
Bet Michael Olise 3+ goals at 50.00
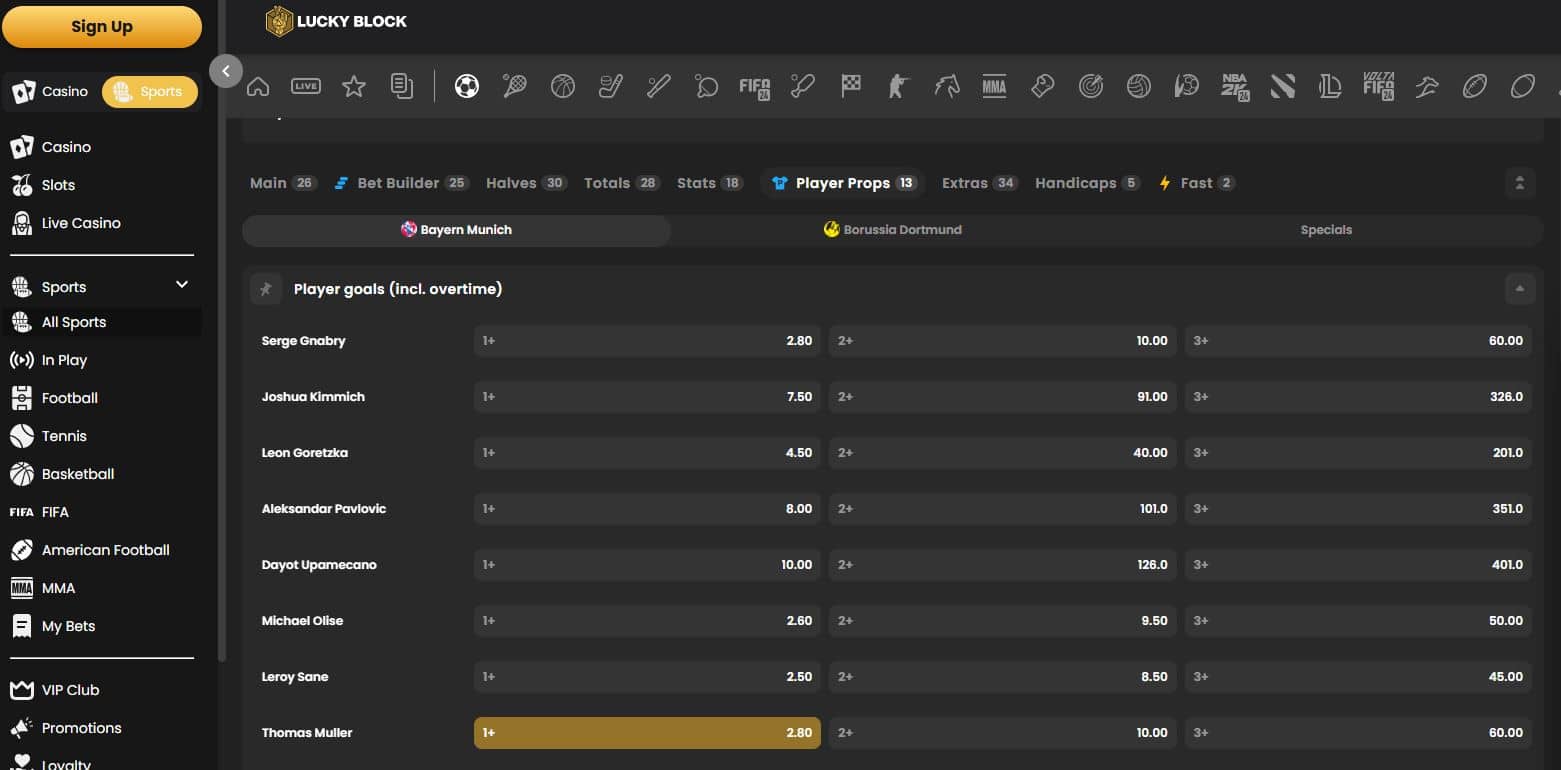[1358, 621]
